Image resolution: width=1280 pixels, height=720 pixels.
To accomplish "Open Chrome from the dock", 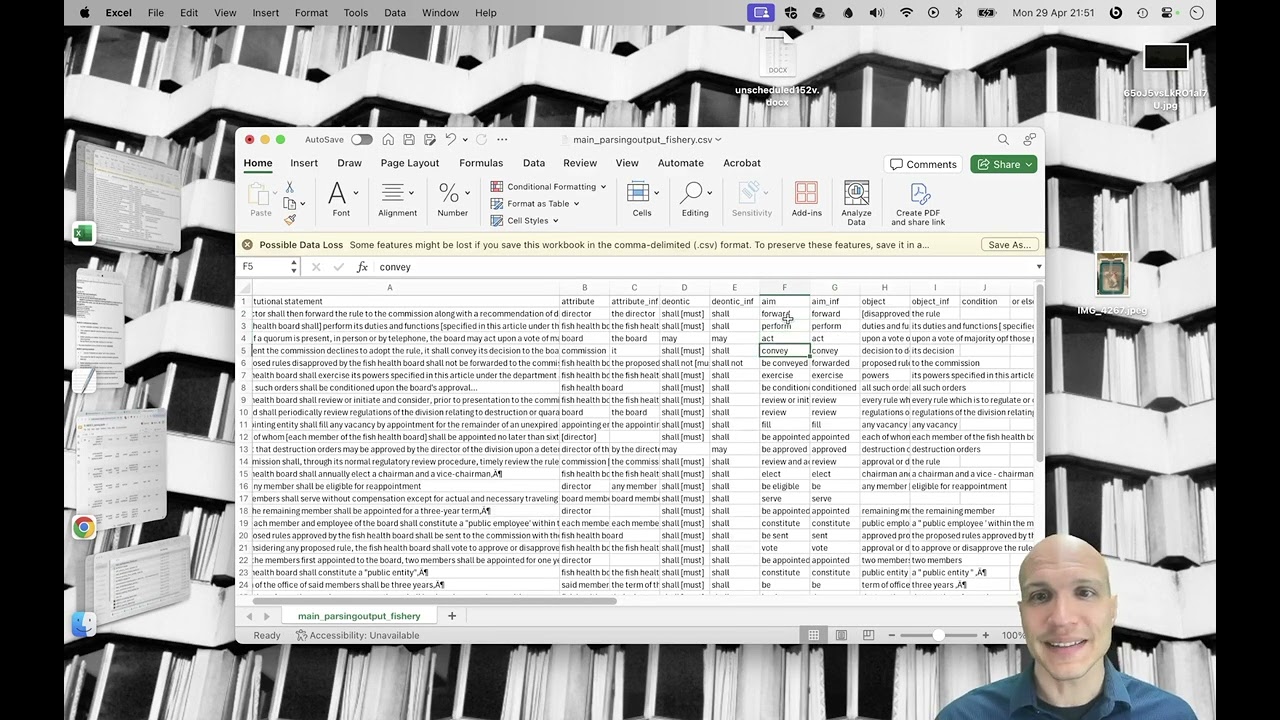I will pos(84,527).
